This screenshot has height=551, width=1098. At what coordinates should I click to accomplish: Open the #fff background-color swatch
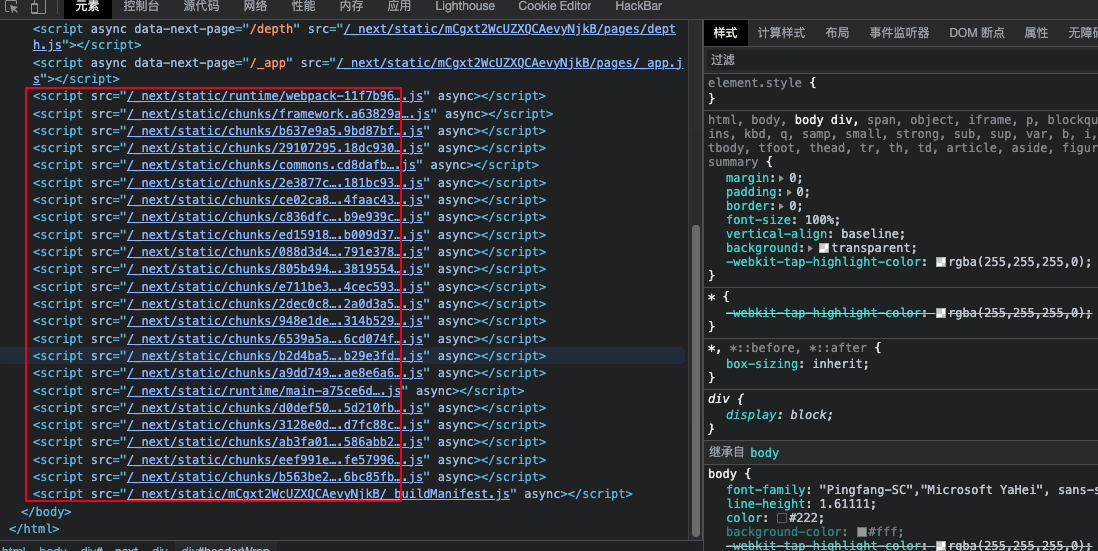tap(862, 532)
